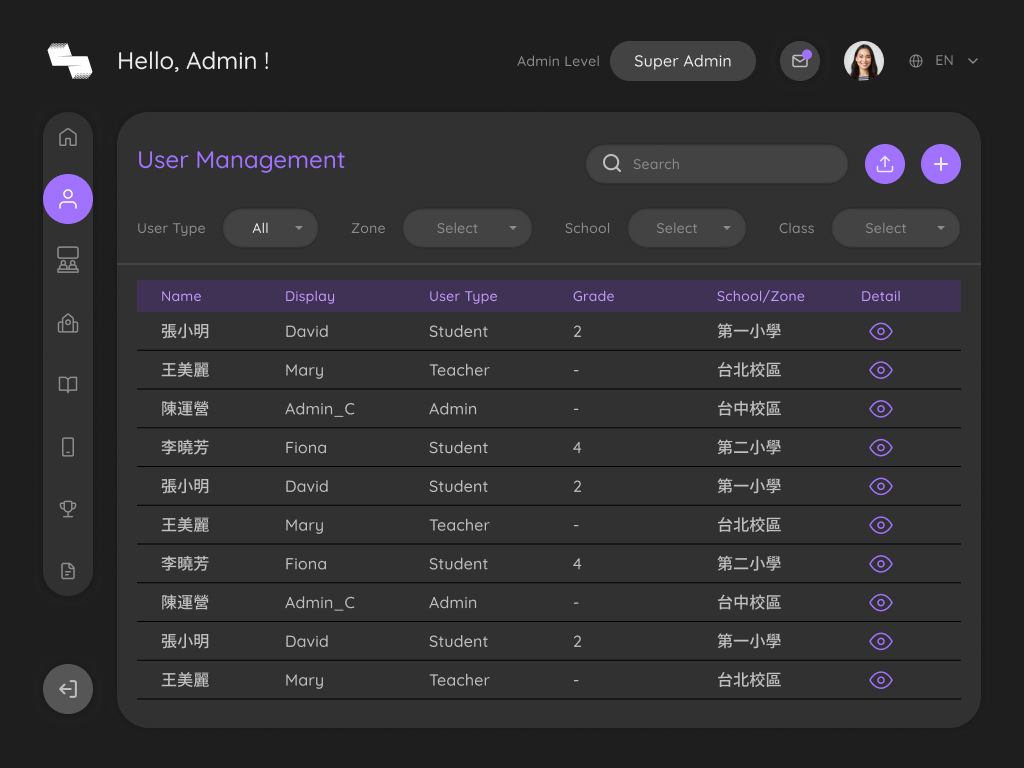This screenshot has width=1024, height=768.
Task: Expand the EN language chevron
Action: (973, 61)
